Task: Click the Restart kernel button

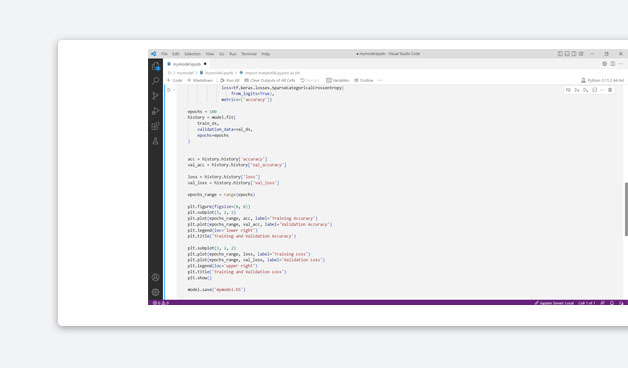Action: coord(310,80)
